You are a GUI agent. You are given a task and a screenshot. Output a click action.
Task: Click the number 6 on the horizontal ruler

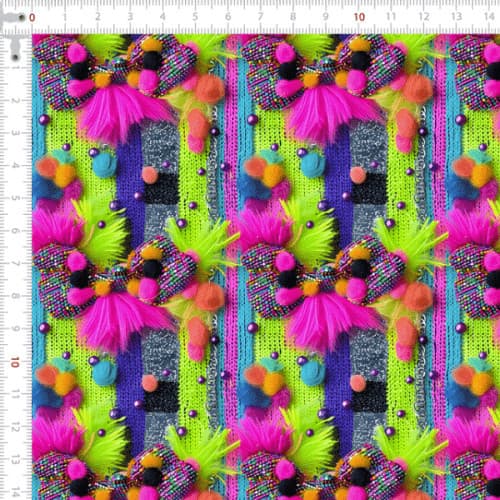click(x=228, y=17)
